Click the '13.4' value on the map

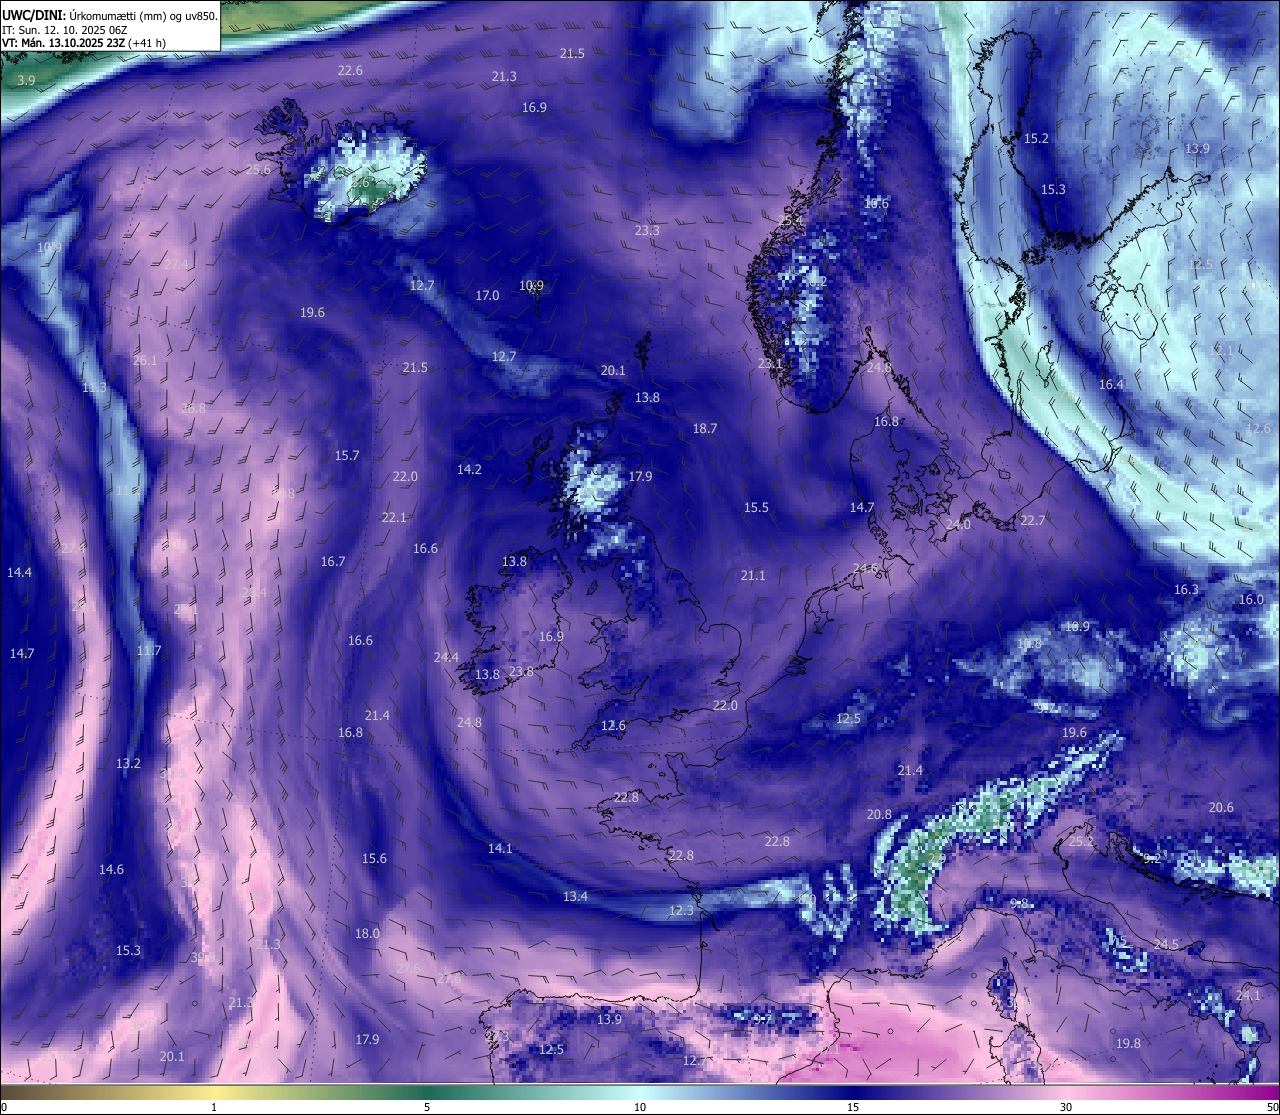tap(575, 896)
